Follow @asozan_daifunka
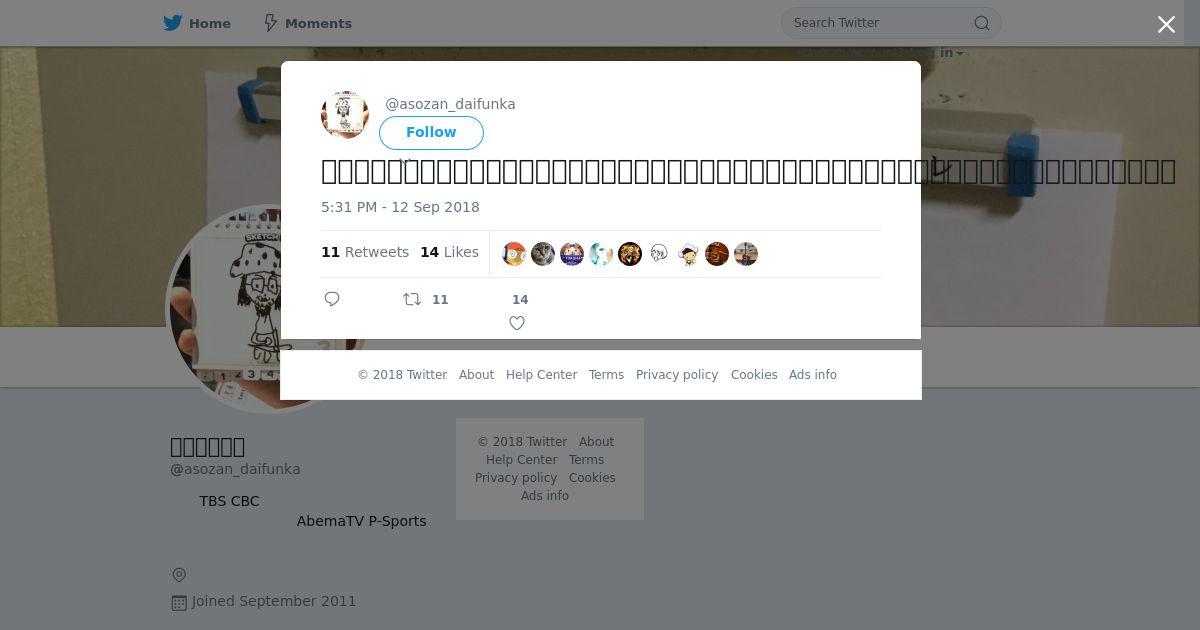 [431, 133]
